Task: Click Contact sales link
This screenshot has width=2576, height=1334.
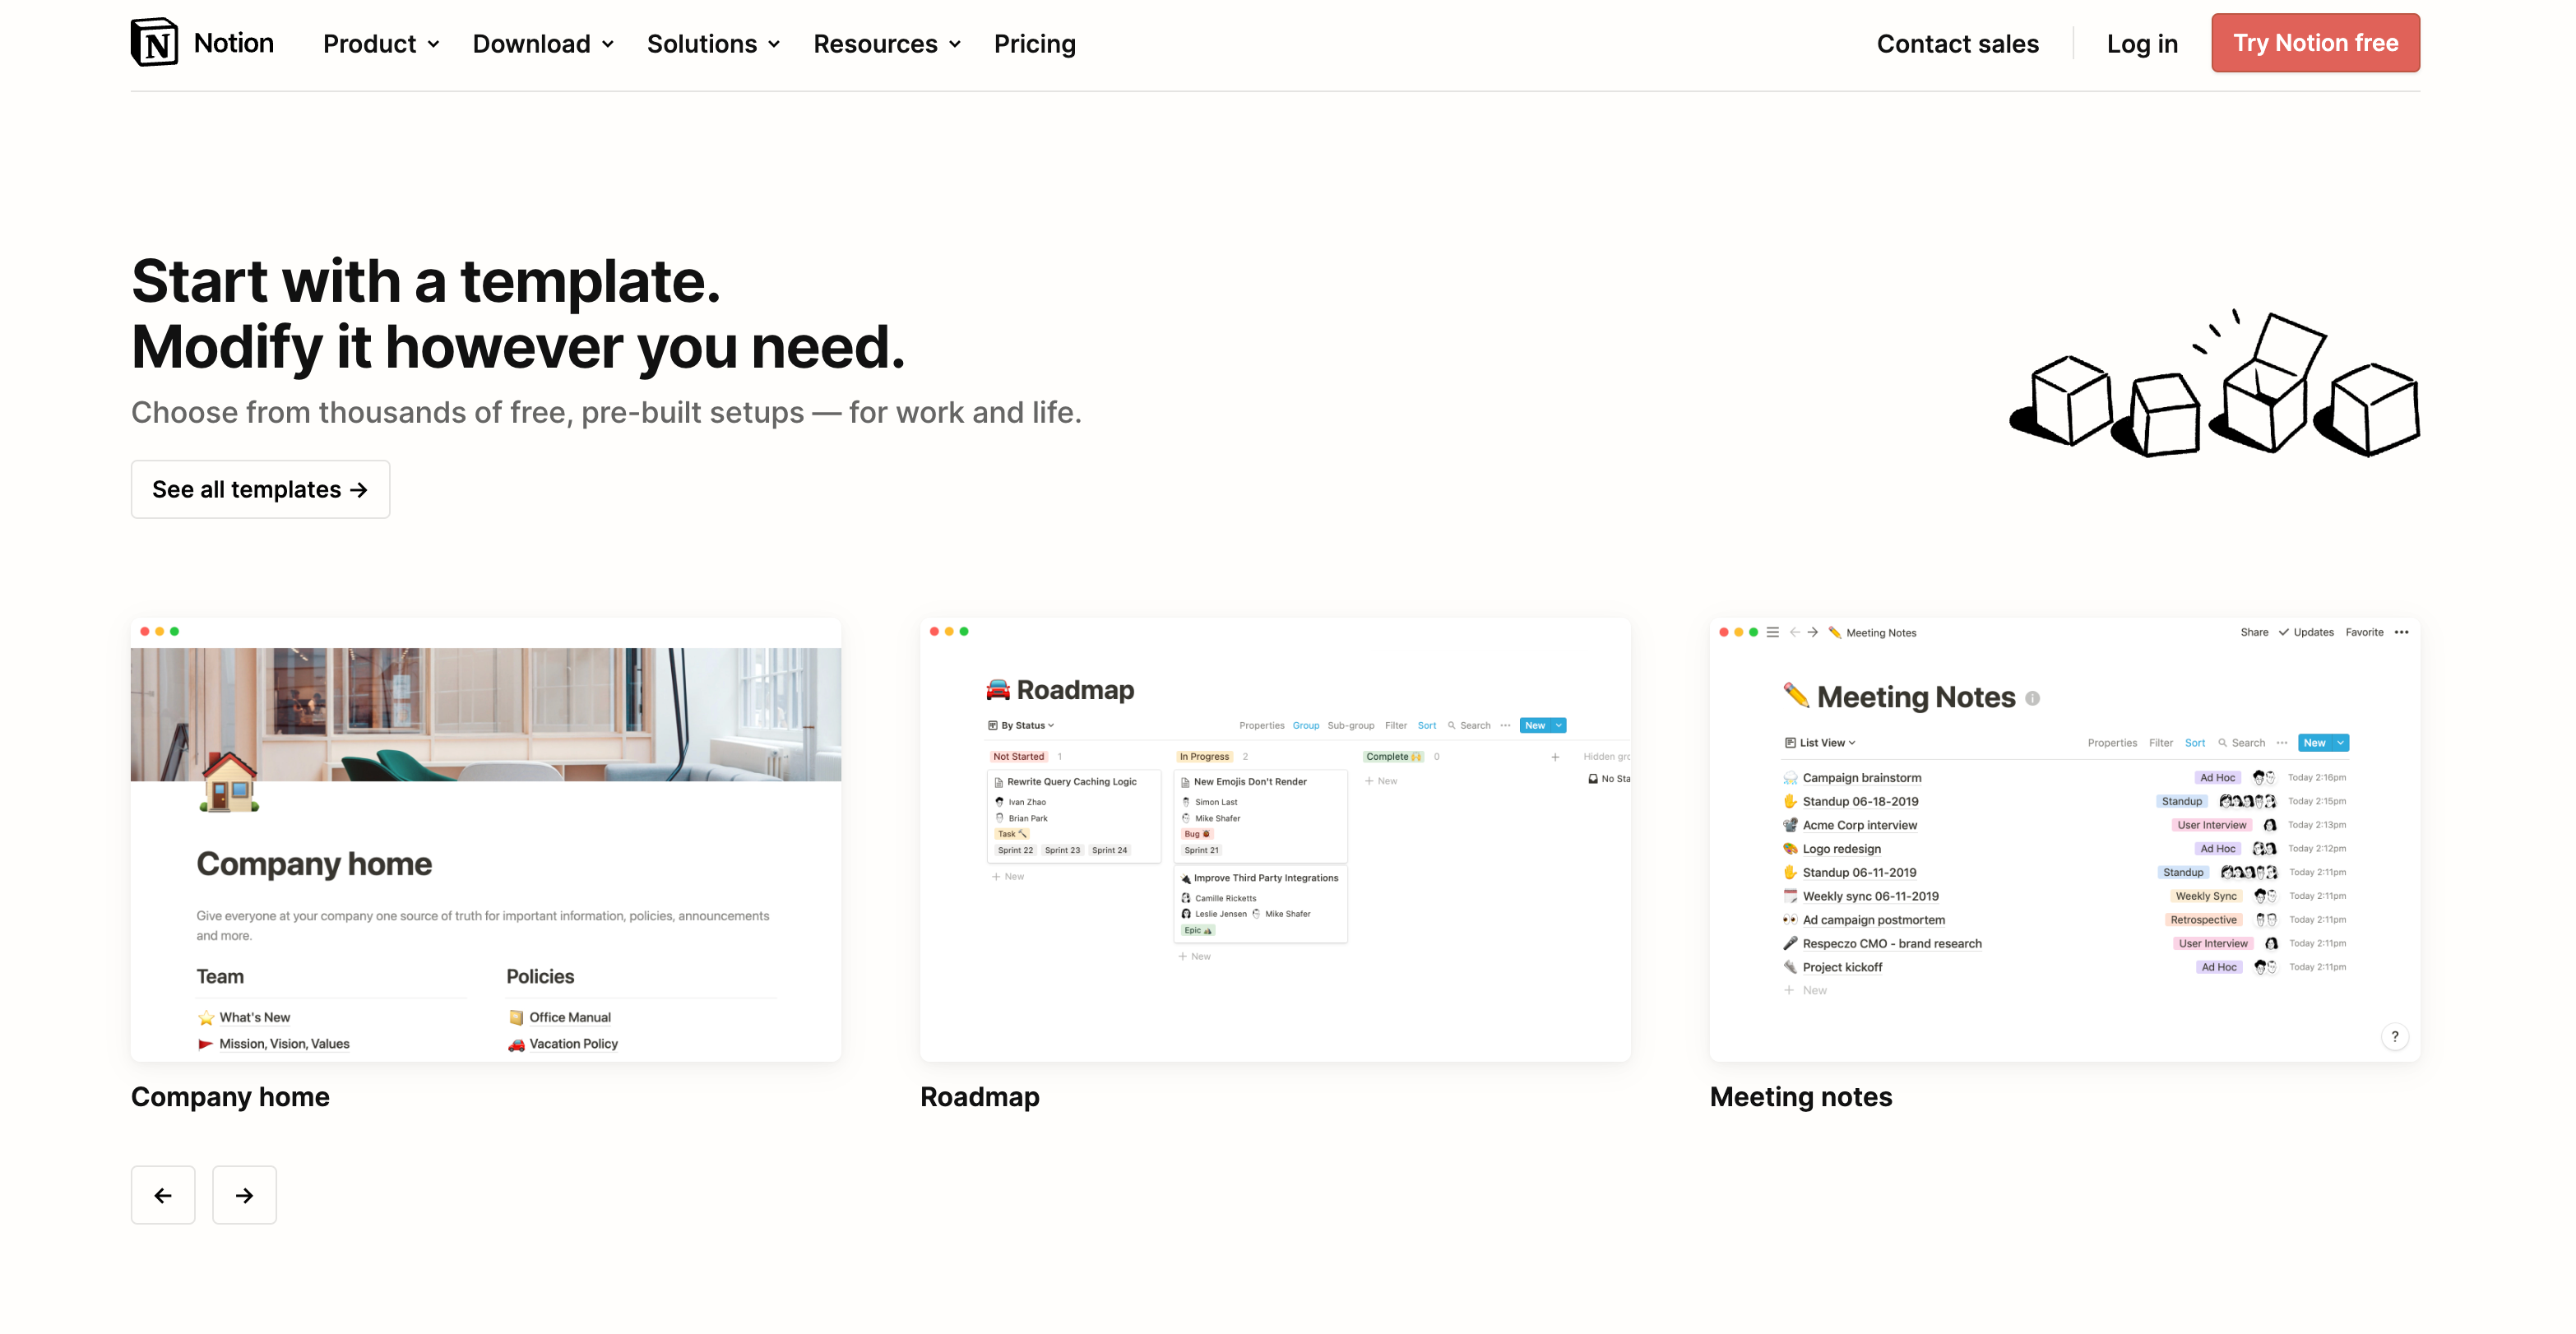Action: [x=1957, y=44]
